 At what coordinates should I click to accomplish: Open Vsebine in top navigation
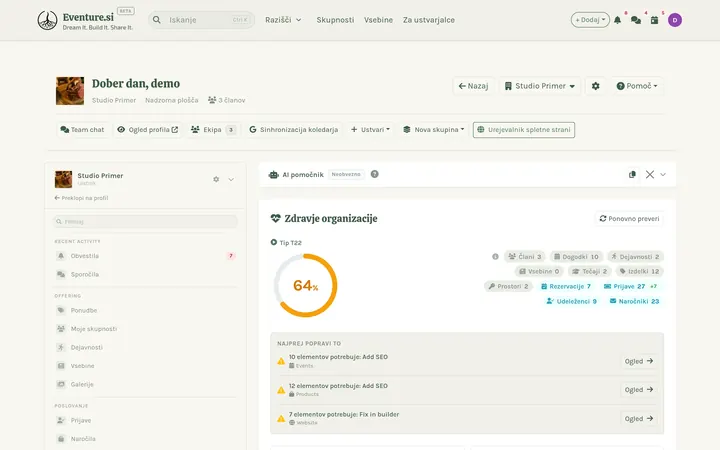378,20
